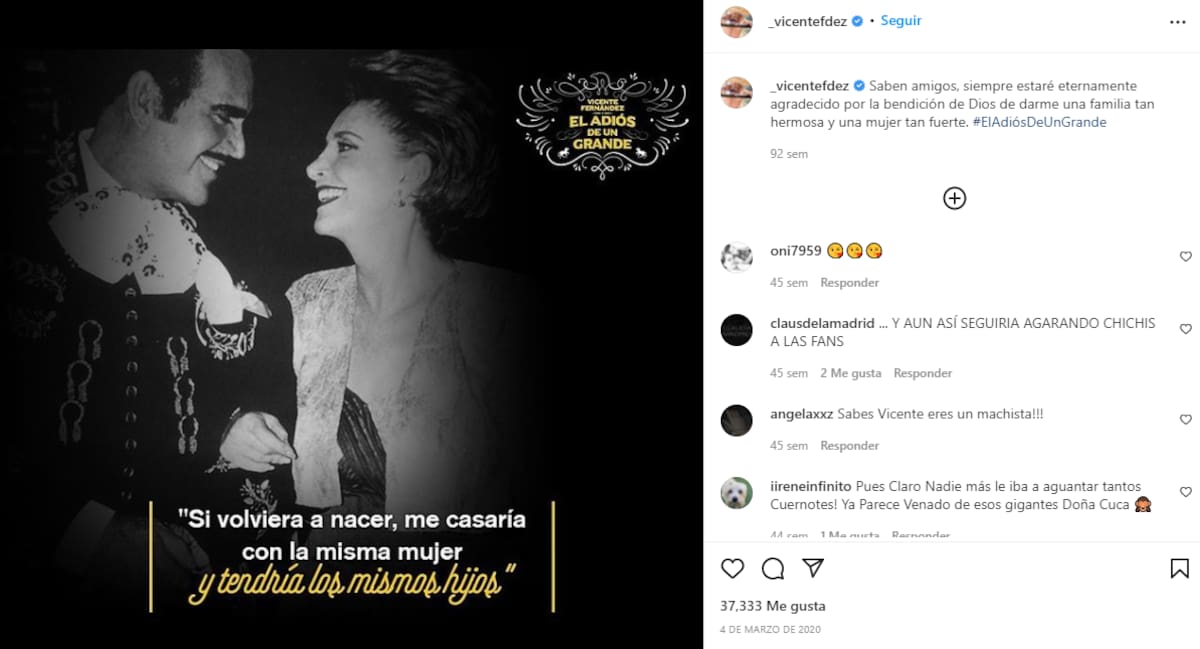Load more comments with plus circle
Image resolution: width=1200 pixels, height=649 pixels.
(x=955, y=198)
